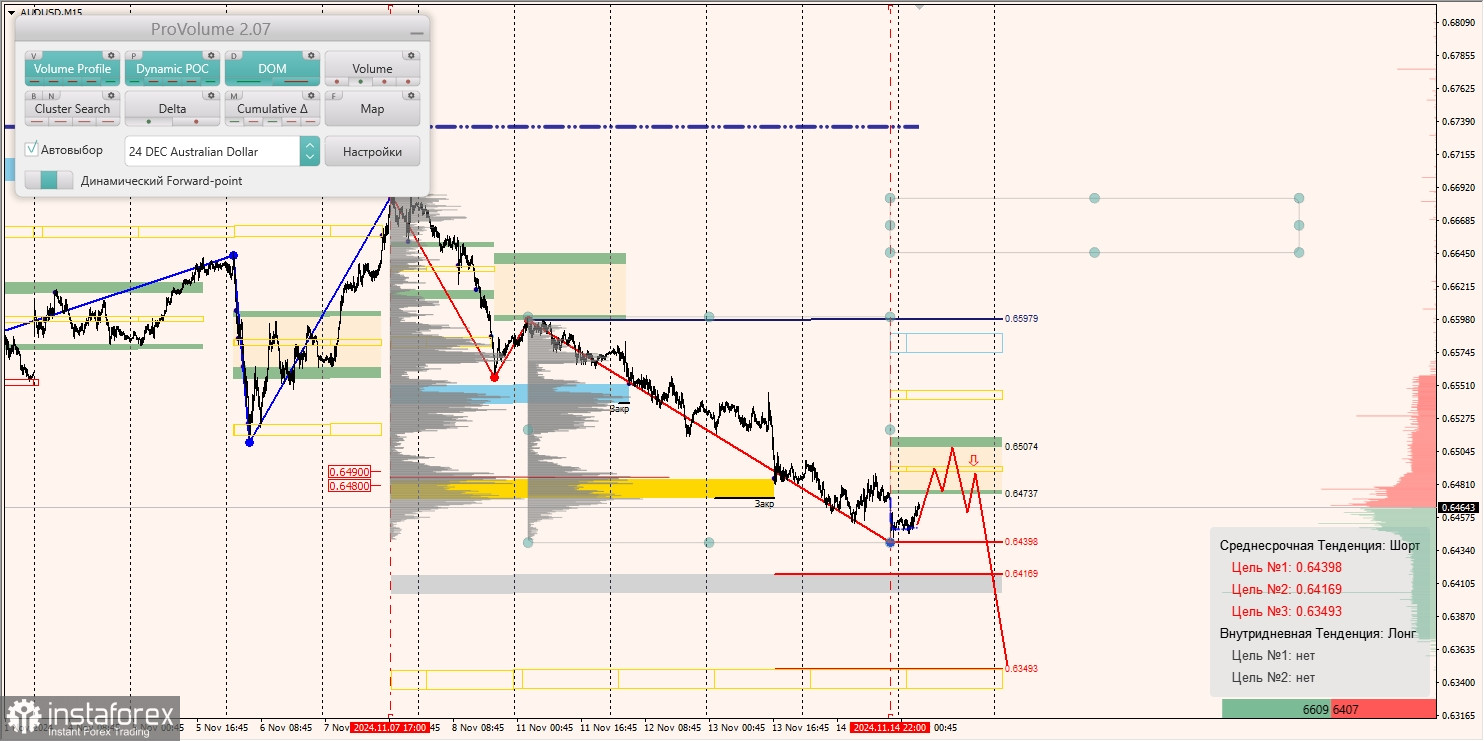Viewport: 1484px width, 741px height.
Task: Click the Внутридневная Тенденция: Лонг text
Action: tap(1318, 633)
